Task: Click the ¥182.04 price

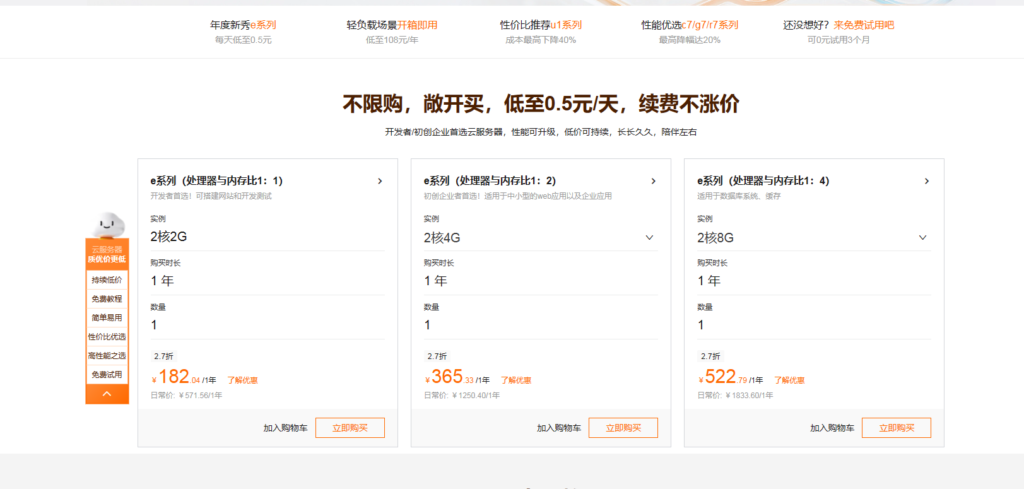Action: click(x=176, y=377)
